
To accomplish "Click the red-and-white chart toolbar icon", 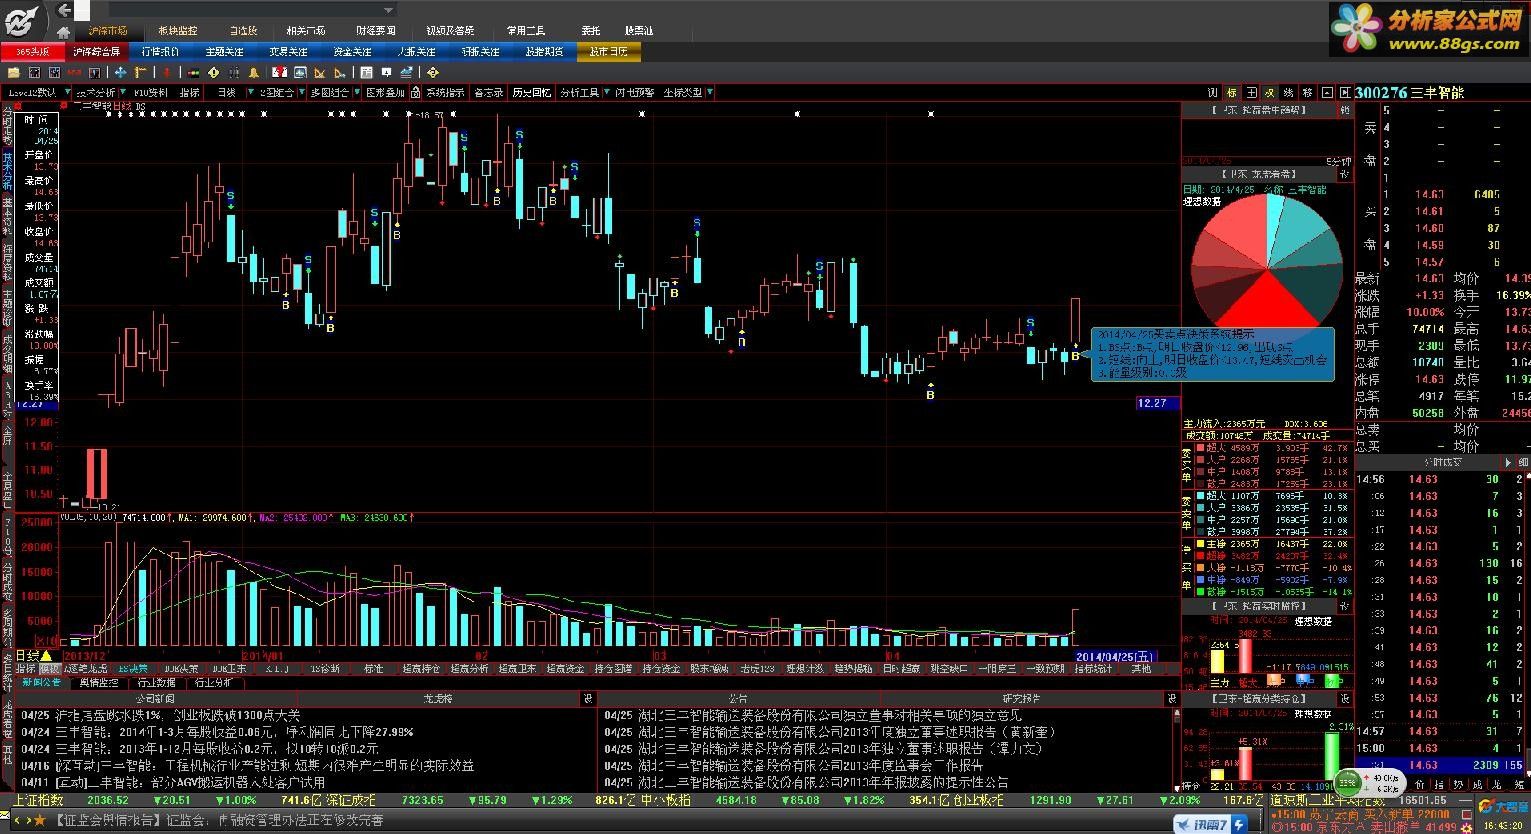I will coord(279,73).
